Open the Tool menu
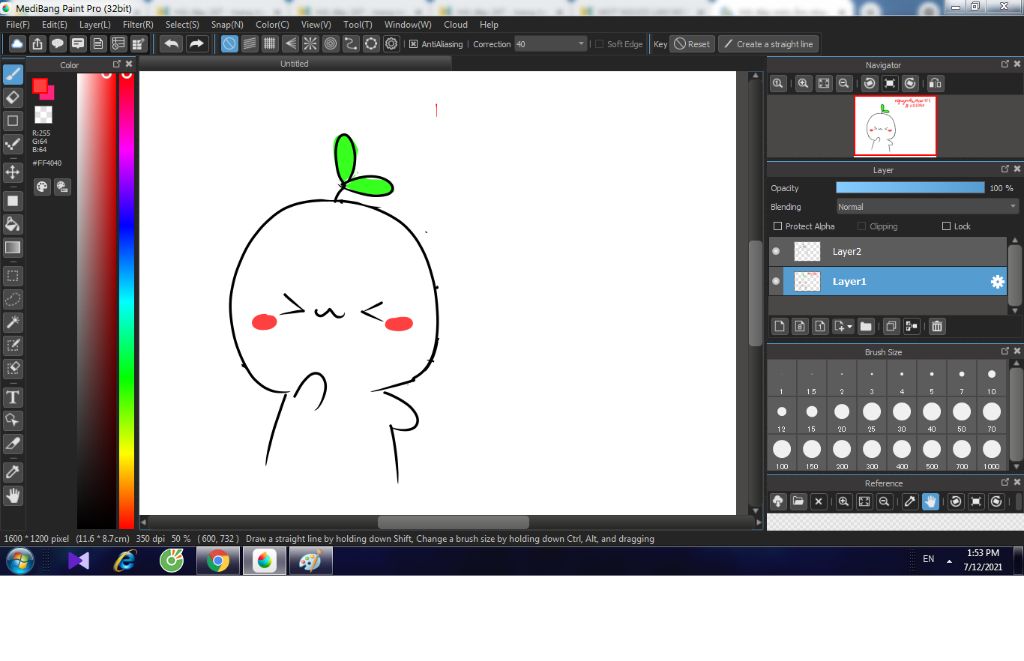Screen dimensions: 1024x661 358,24
